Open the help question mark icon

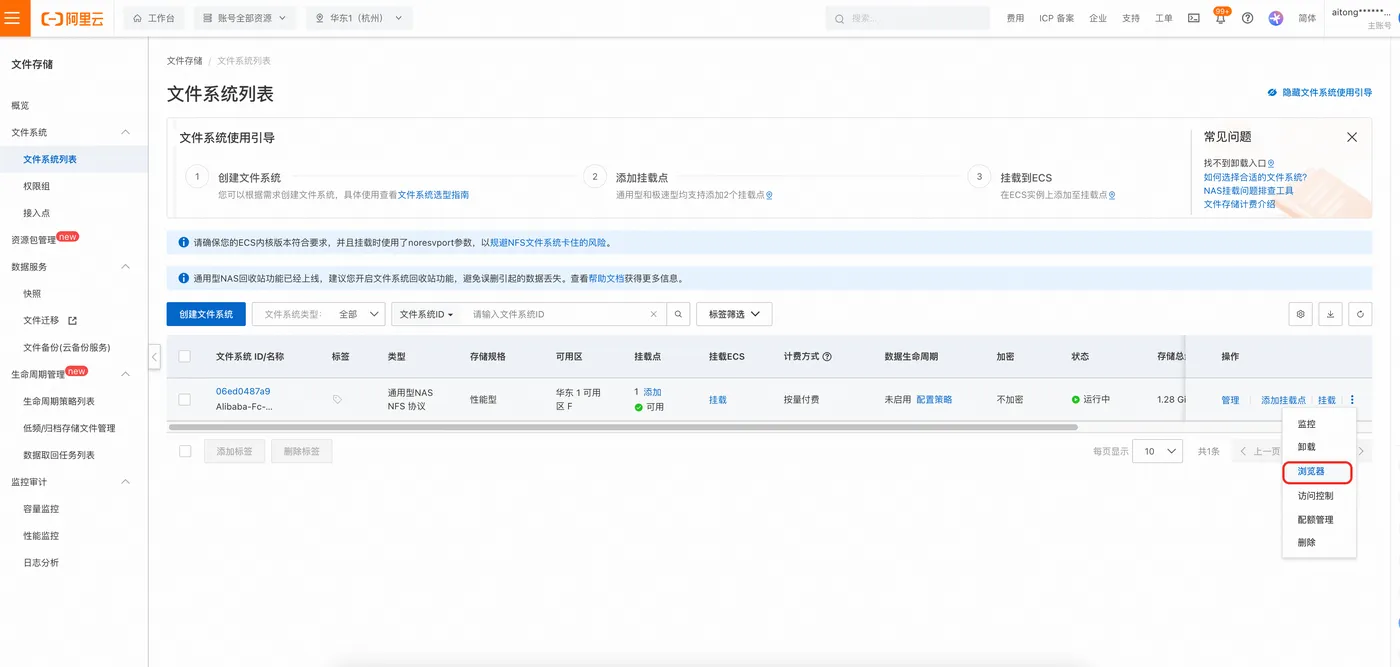[x=1247, y=18]
